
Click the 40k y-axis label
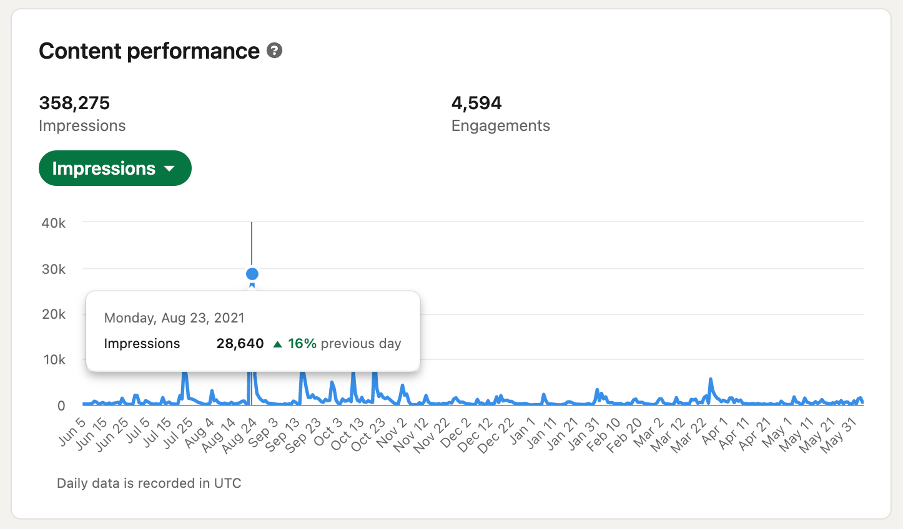54,223
